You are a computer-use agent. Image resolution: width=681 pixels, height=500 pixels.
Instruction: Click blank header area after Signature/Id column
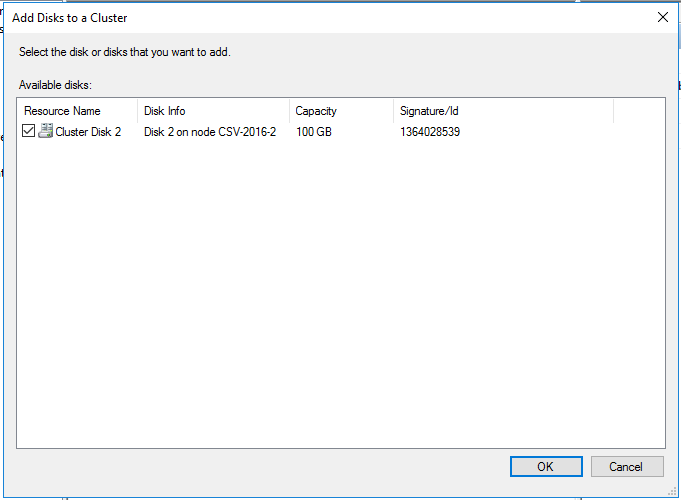coord(638,111)
